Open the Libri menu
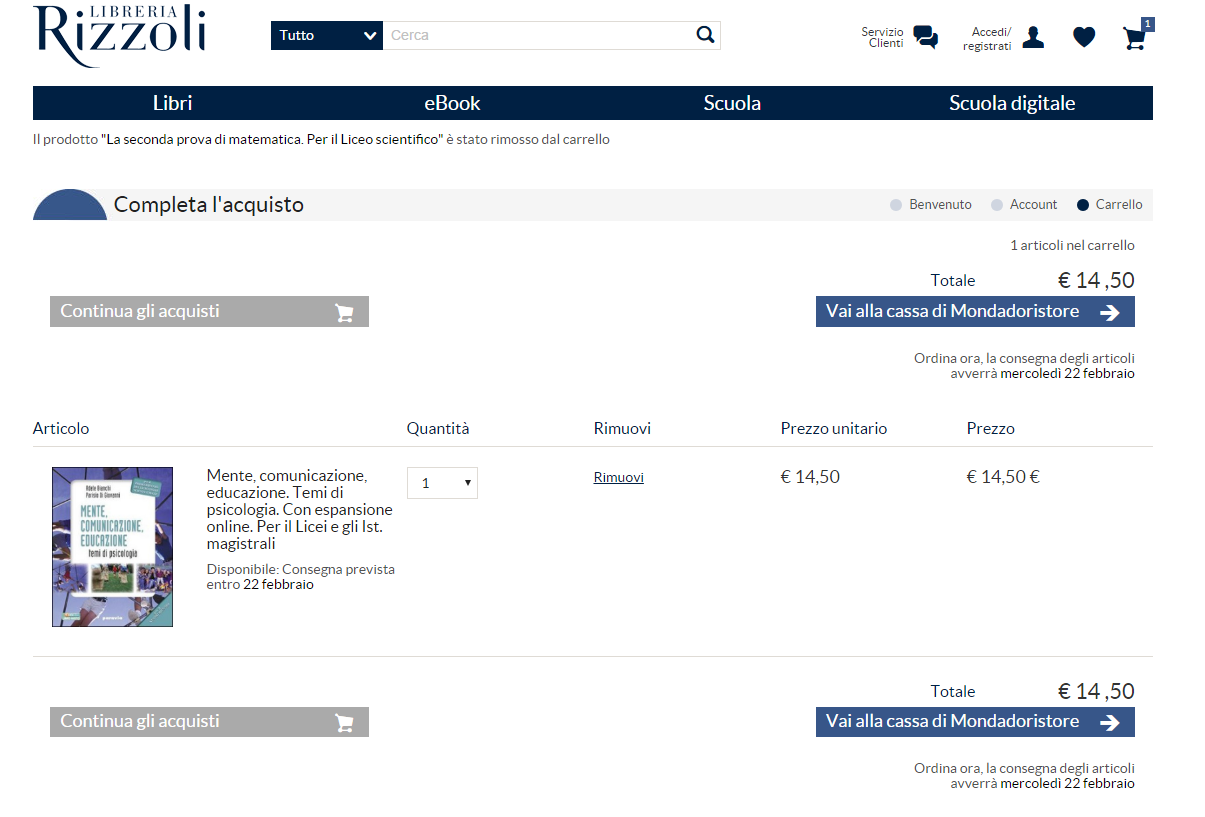 pos(173,103)
